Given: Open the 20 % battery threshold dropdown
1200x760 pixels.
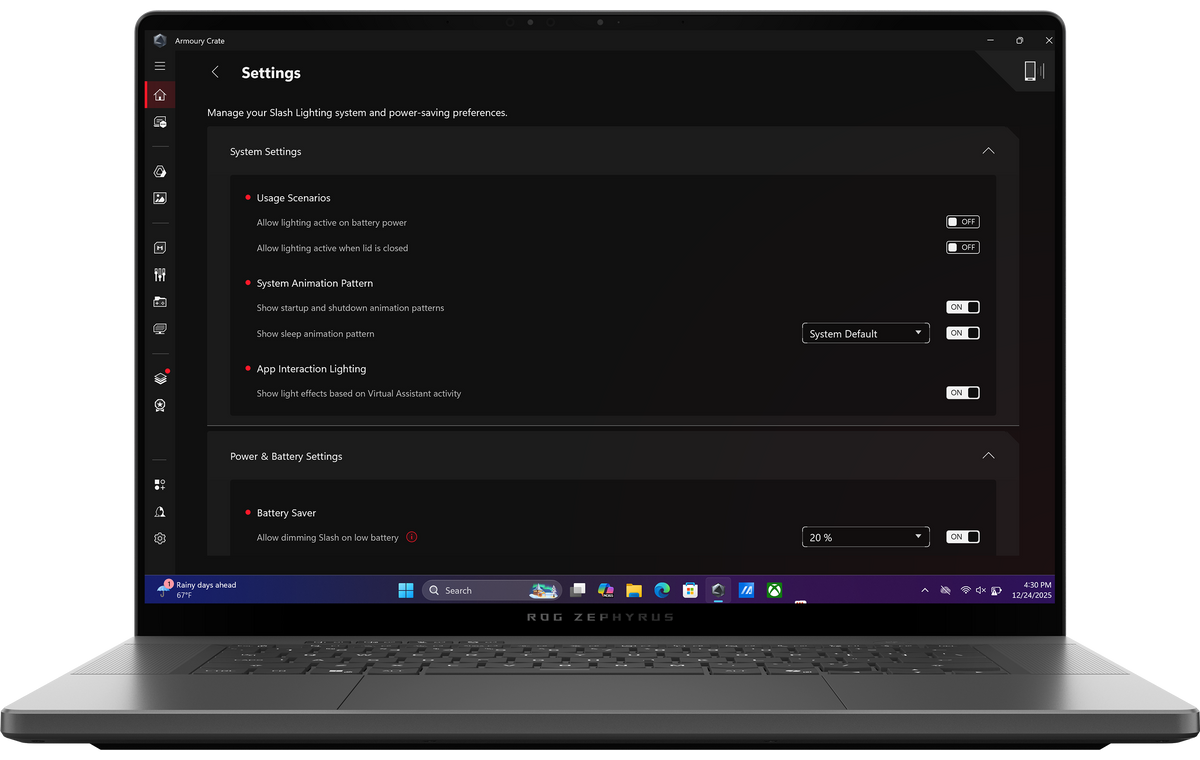Looking at the screenshot, I should coord(866,537).
